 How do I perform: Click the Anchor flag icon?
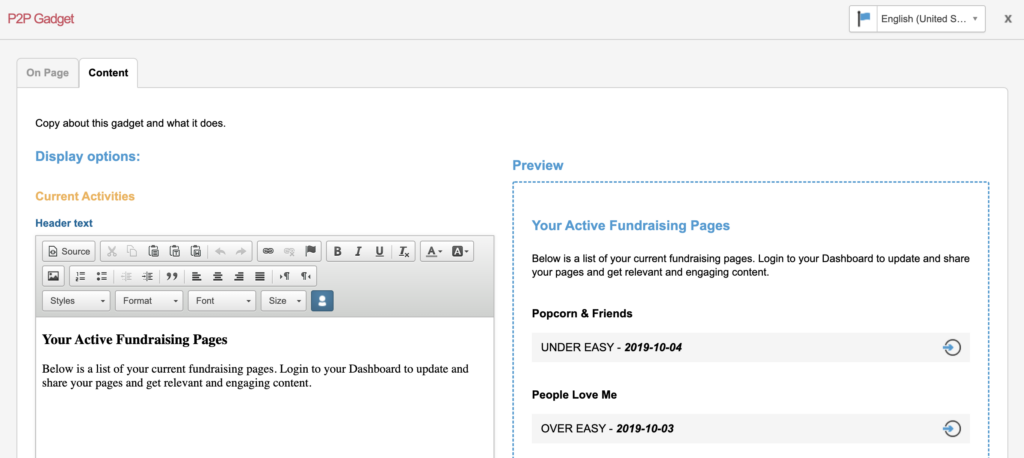click(310, 251)
